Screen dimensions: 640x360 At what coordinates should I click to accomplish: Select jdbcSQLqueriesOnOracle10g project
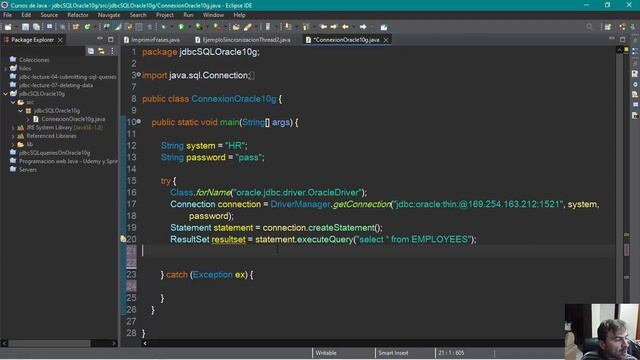click(x=54, y=153)
